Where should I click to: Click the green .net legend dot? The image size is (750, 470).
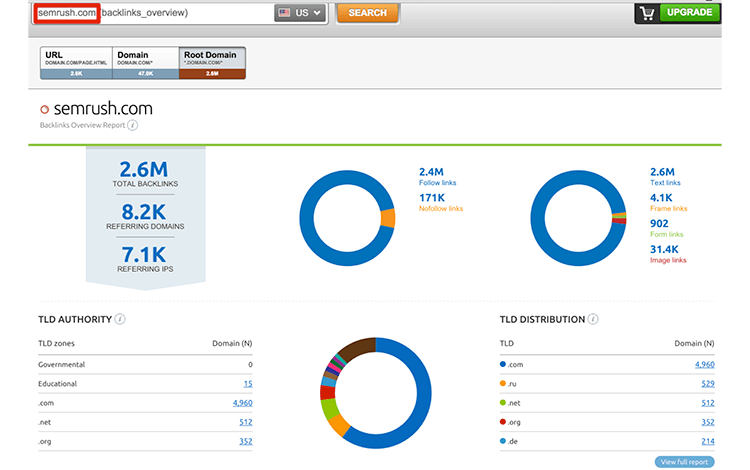coord(503,403)
